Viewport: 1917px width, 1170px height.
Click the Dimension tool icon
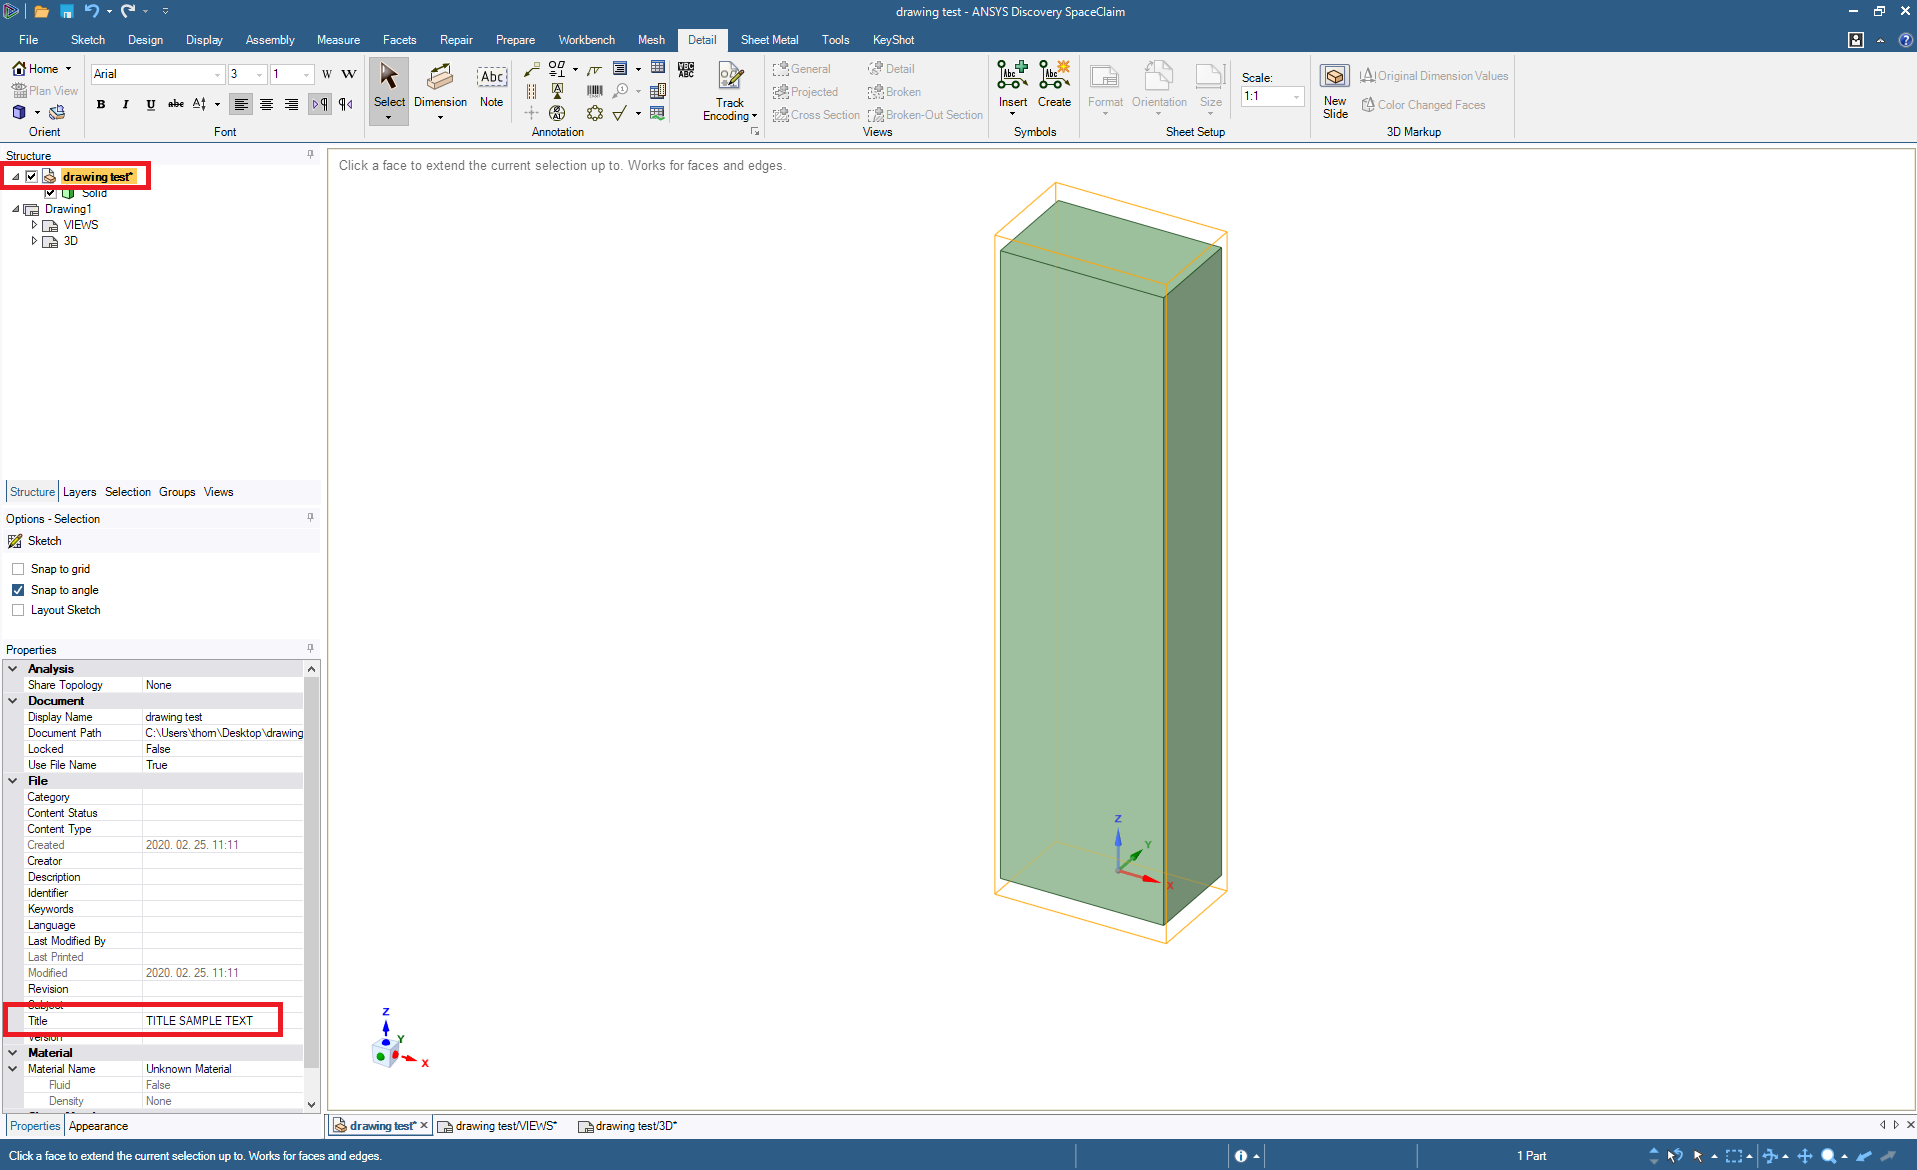(x=440, y=78)
